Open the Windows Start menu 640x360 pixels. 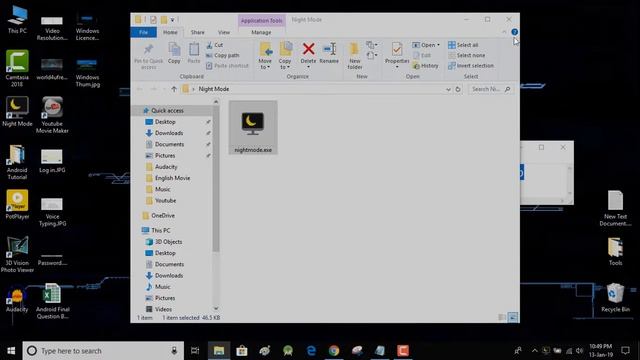pyautogui.click(x=11, y=351)
